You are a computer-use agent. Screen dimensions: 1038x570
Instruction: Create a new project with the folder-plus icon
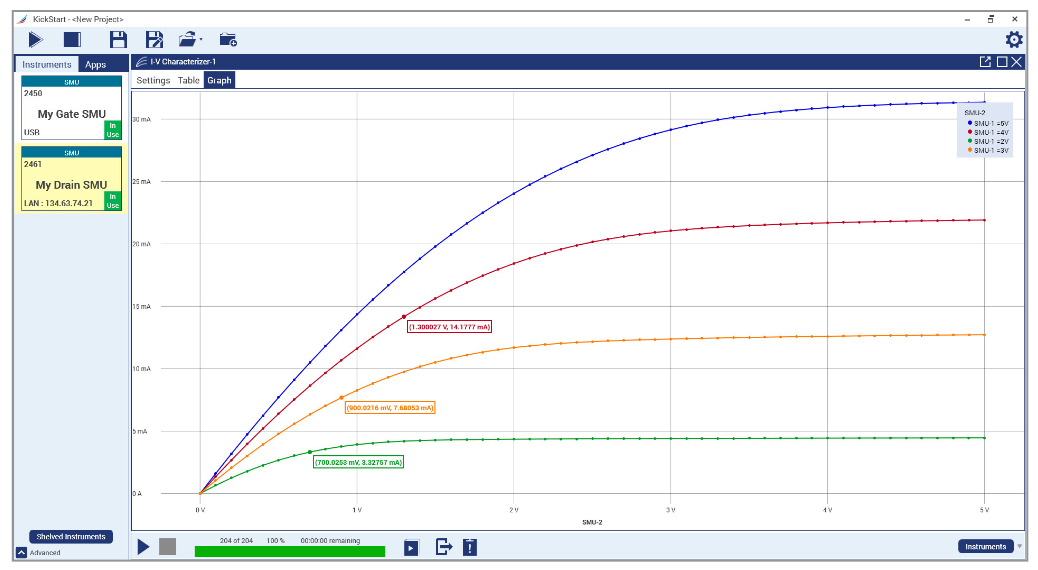point(228,40)
